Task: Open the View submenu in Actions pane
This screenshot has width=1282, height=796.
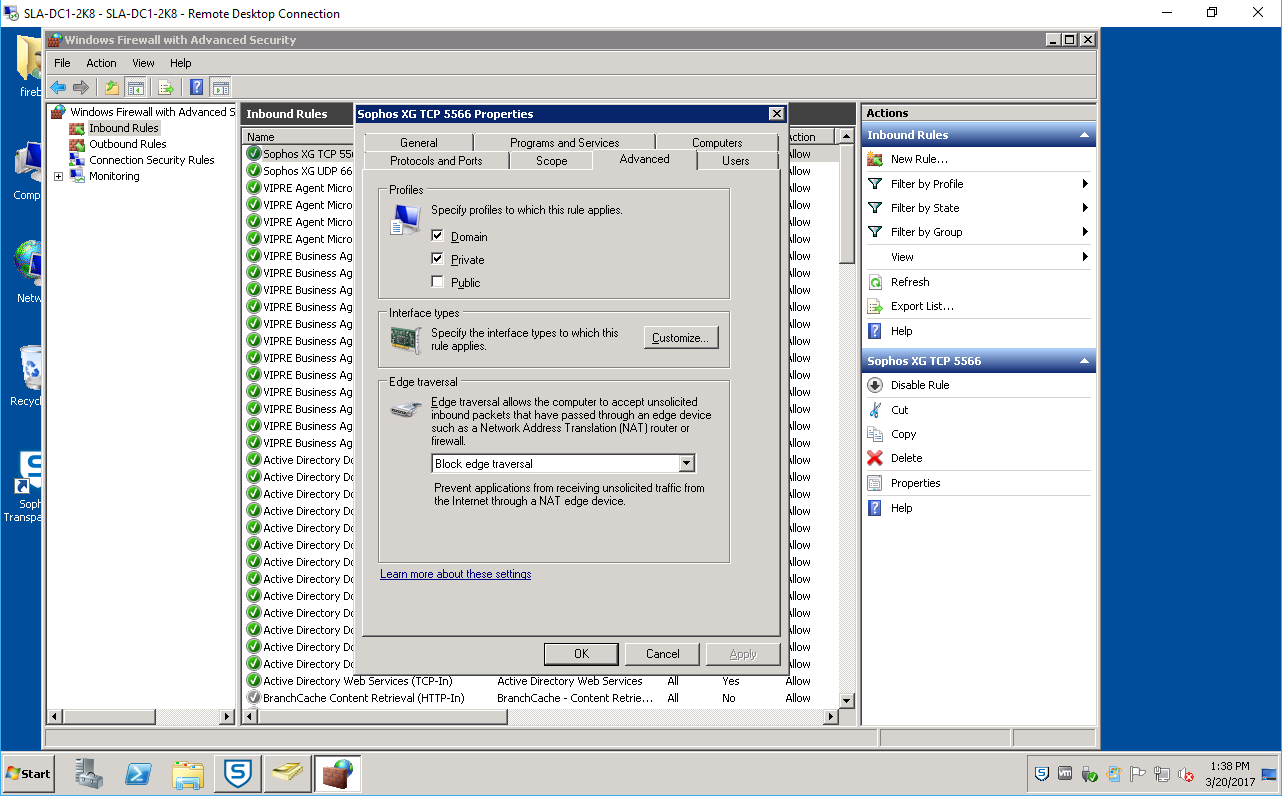Action: [x=978, y=257]
